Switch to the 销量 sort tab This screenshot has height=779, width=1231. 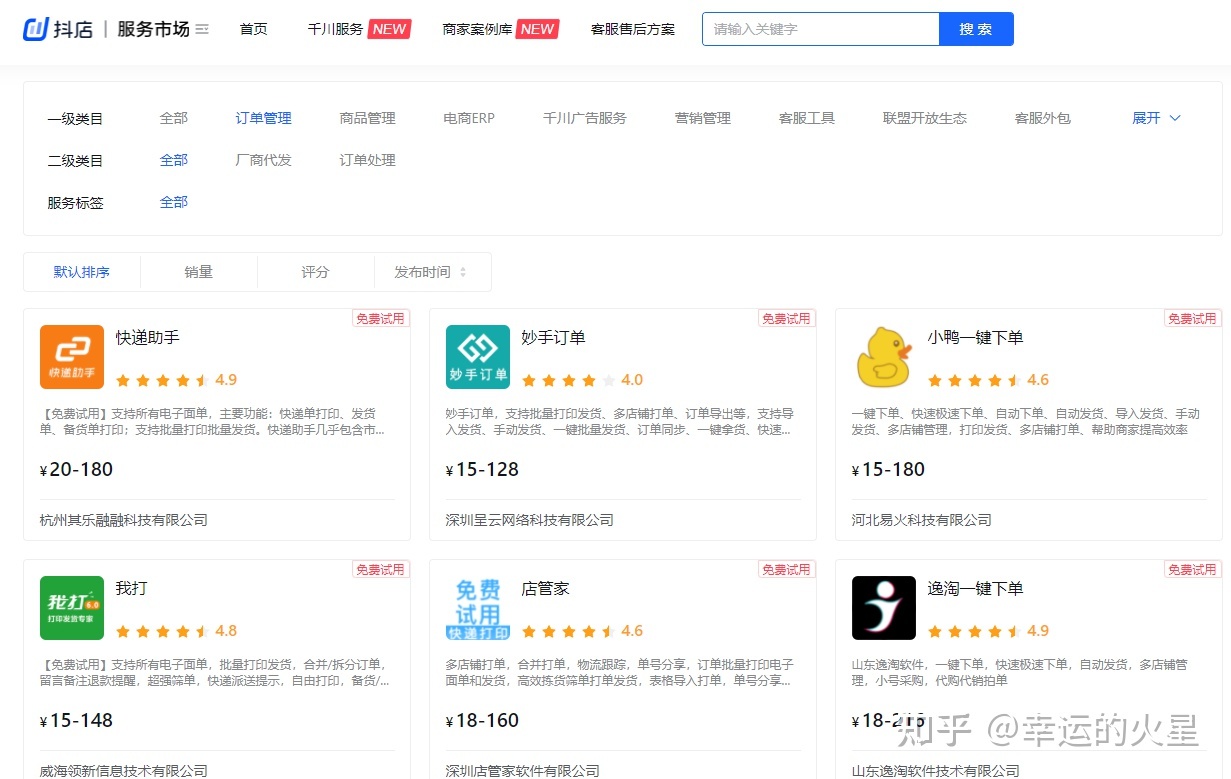pos(198,271)
